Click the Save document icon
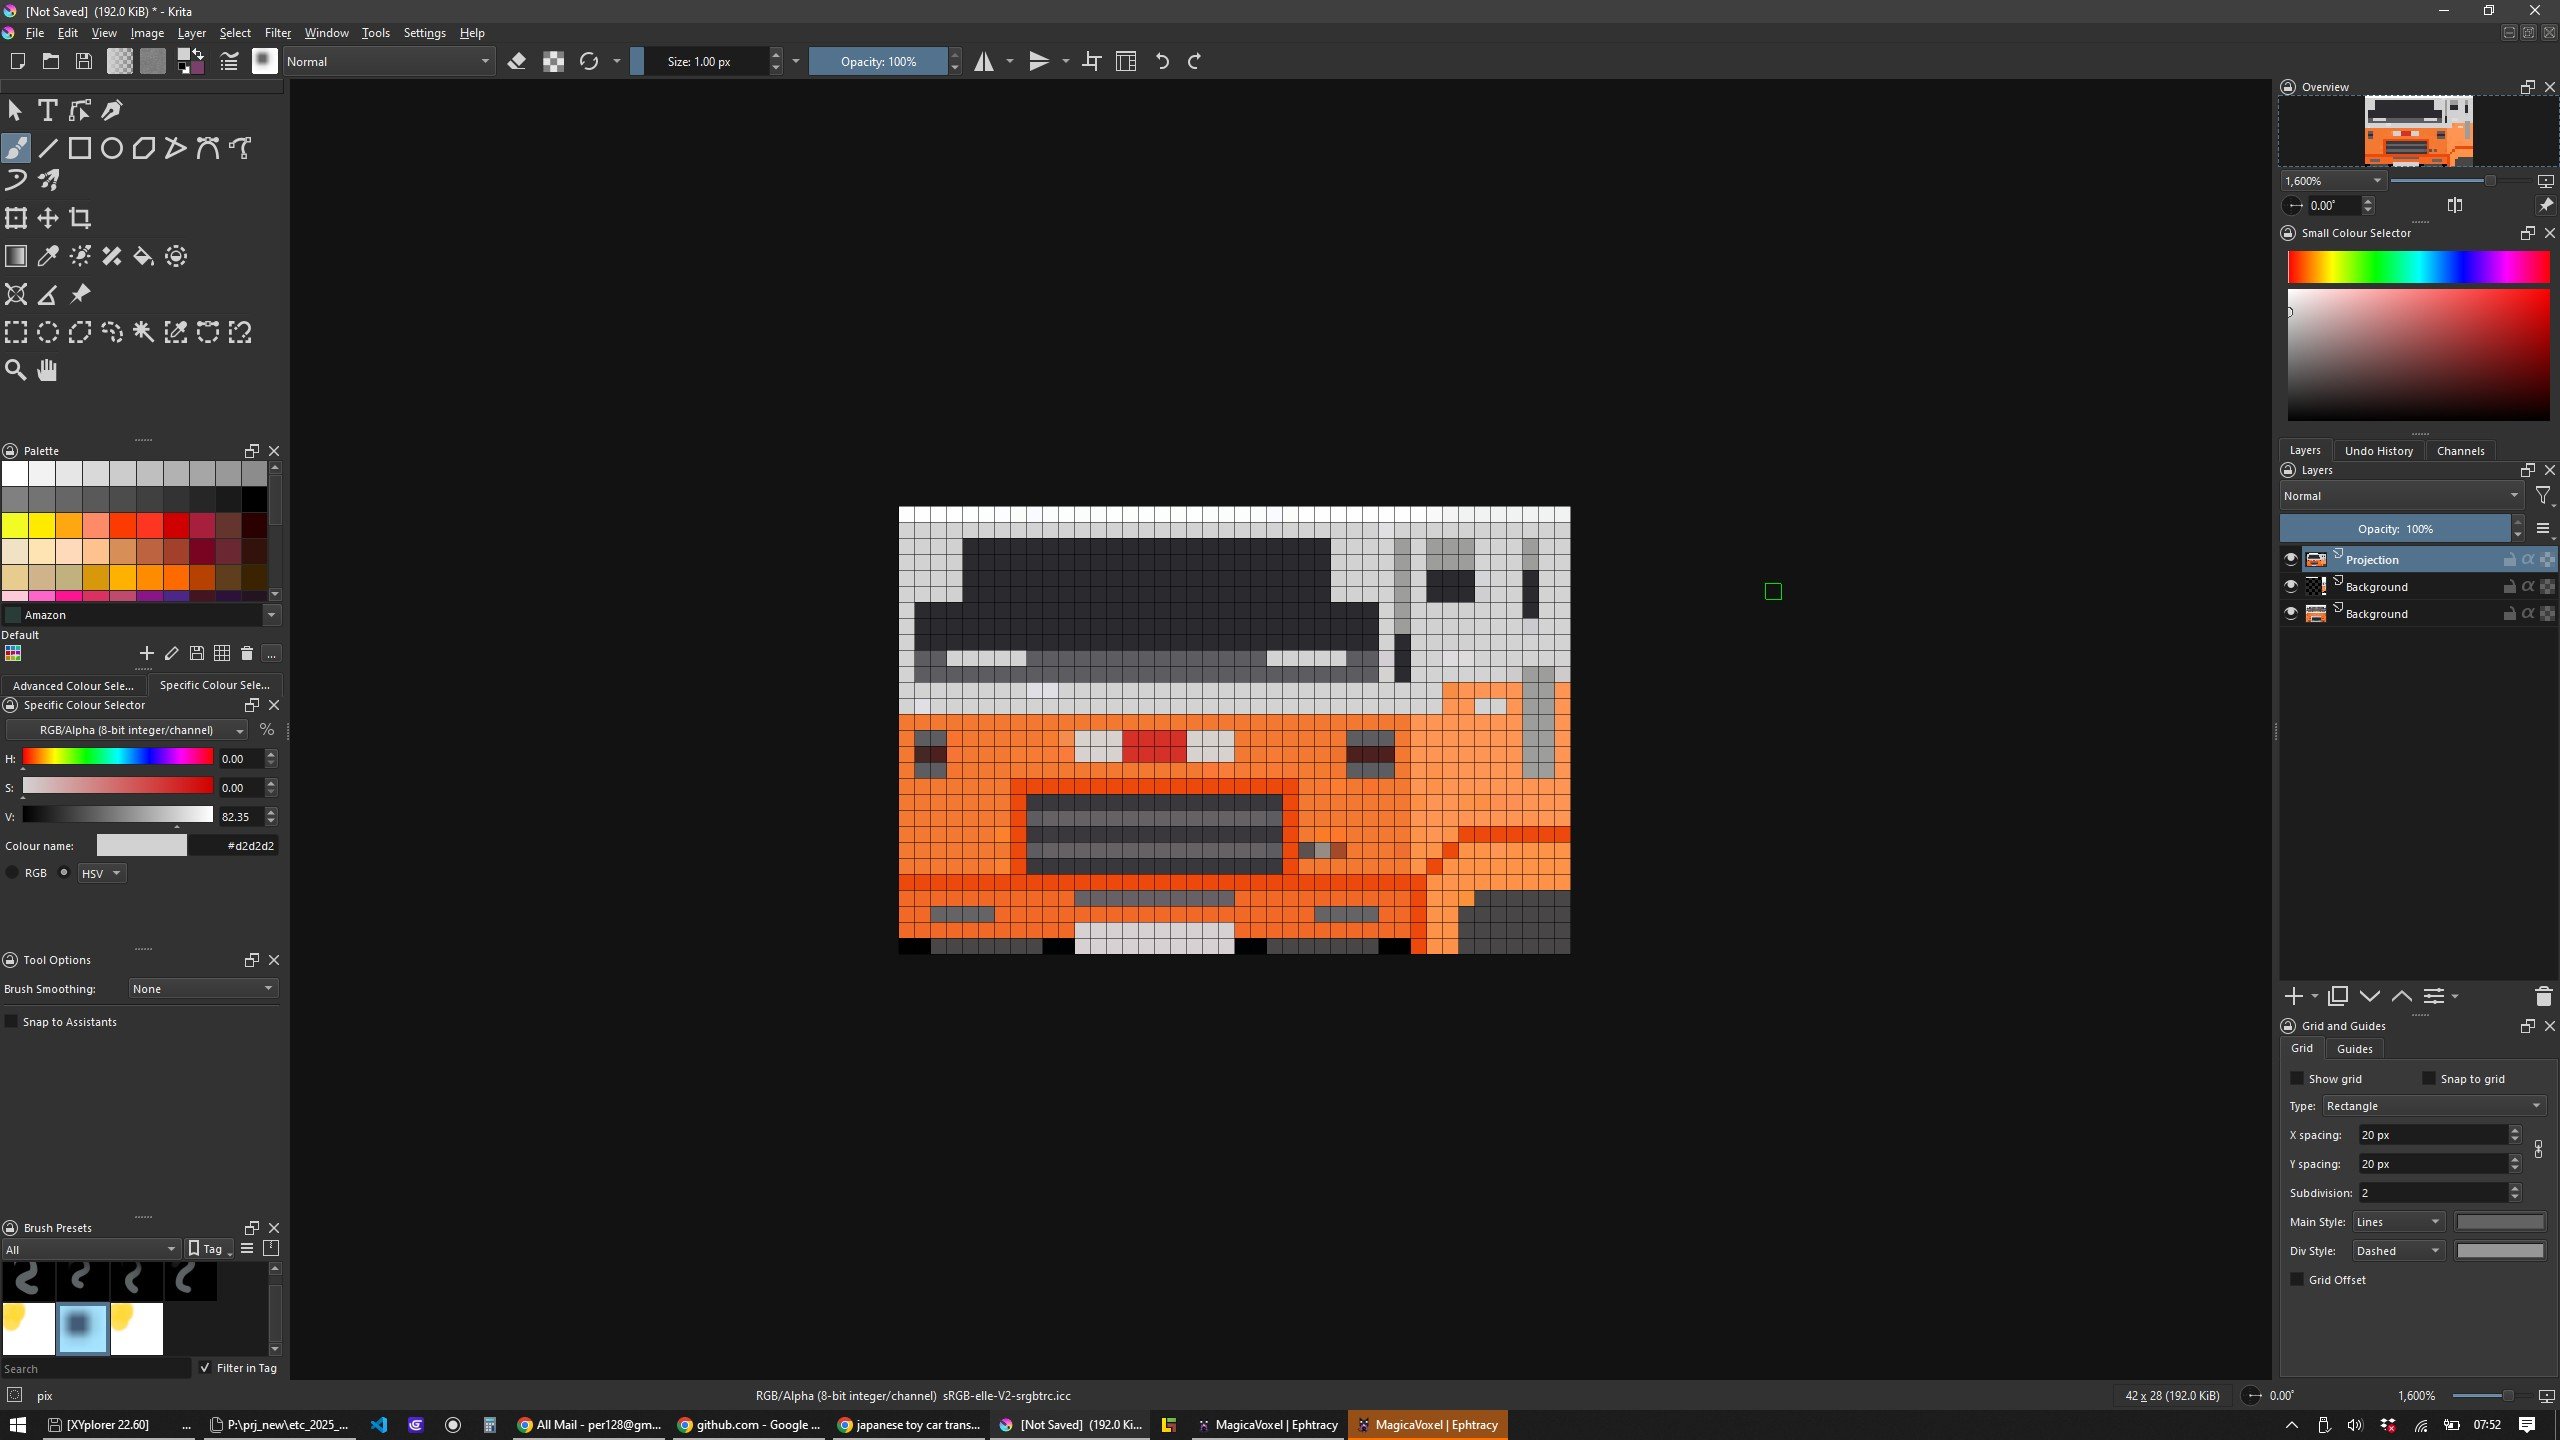This screenshot has width=2560, height=1440. (84, 61)
